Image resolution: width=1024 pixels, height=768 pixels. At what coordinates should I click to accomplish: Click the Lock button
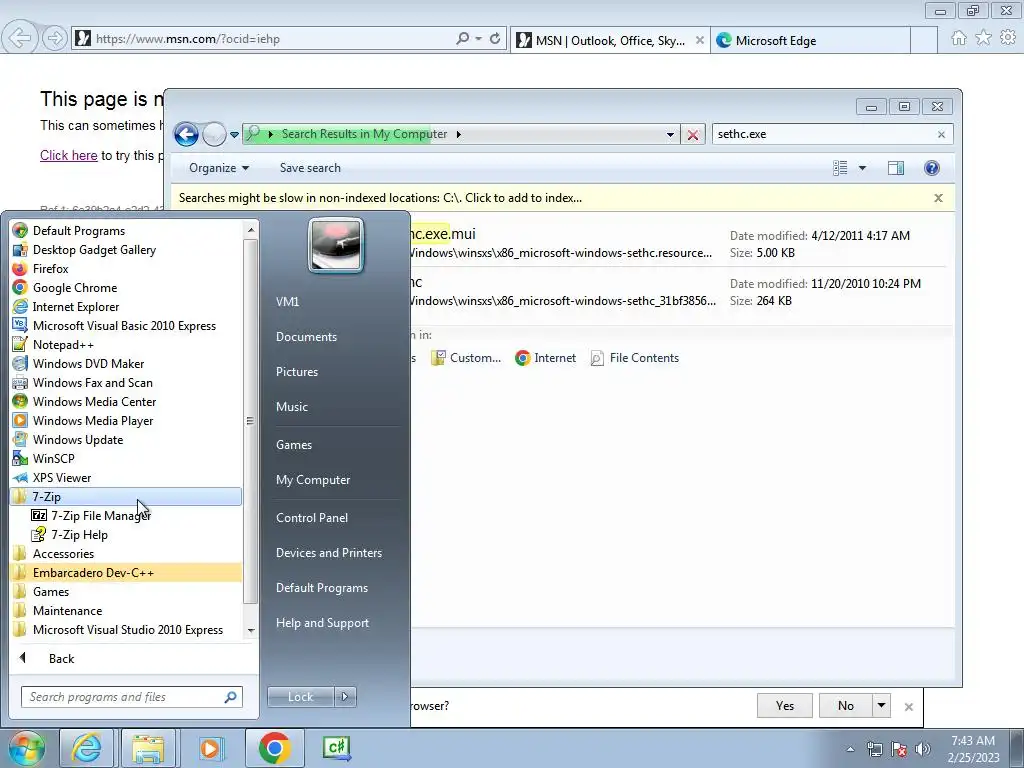coord(300,697)
